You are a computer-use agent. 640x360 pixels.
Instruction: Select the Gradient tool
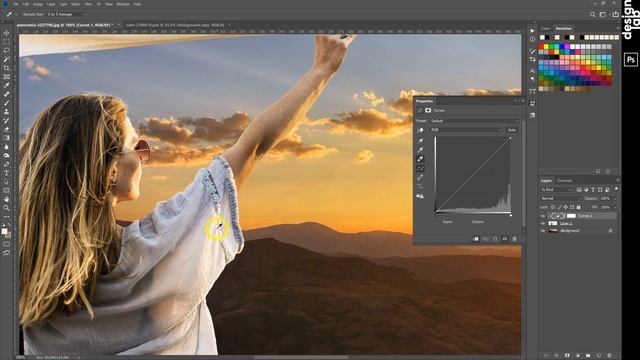pyautogui.click(x=6, y=138)
